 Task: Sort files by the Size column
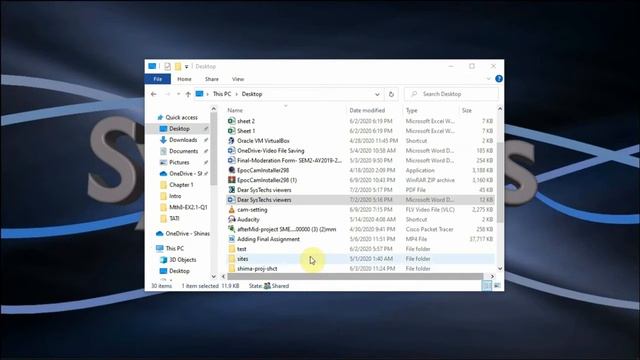(x=467, y=110)
